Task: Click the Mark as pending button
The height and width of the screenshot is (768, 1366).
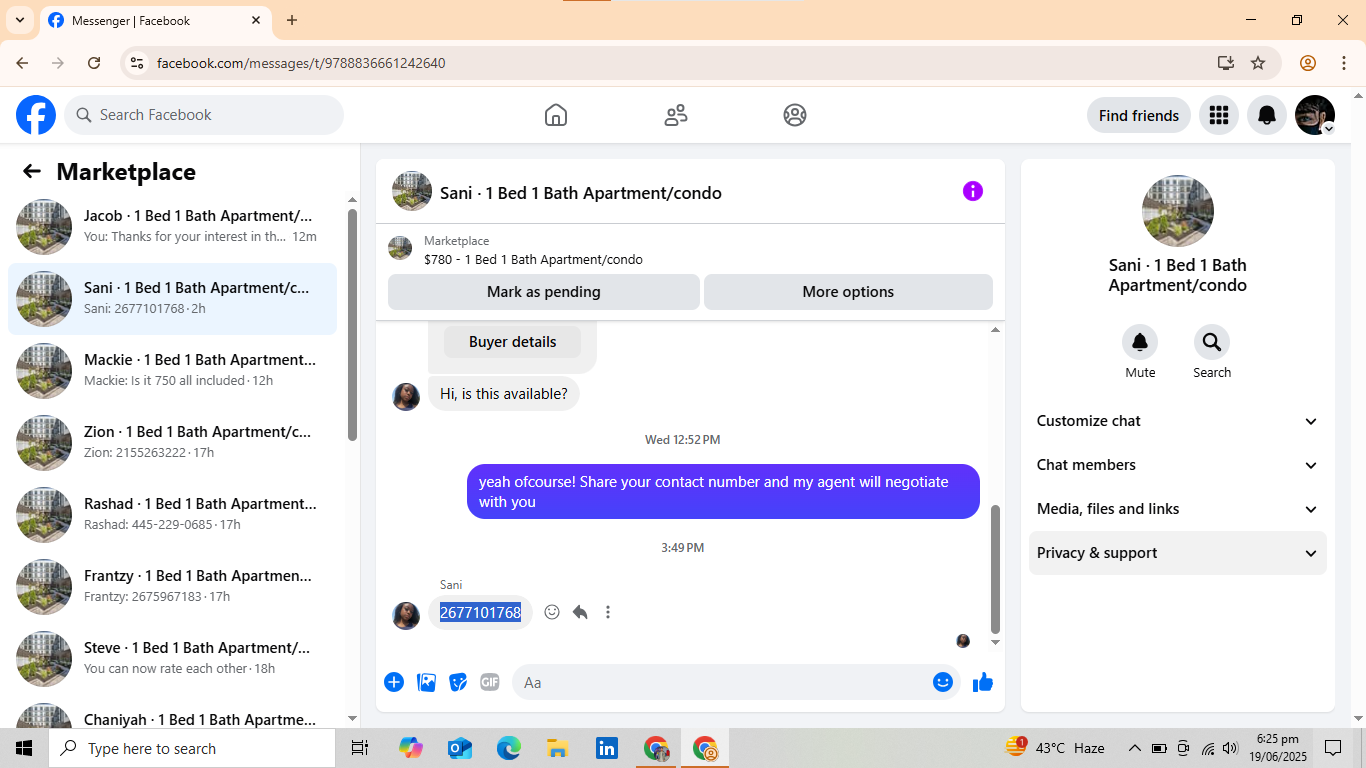Action: point(544,292)
